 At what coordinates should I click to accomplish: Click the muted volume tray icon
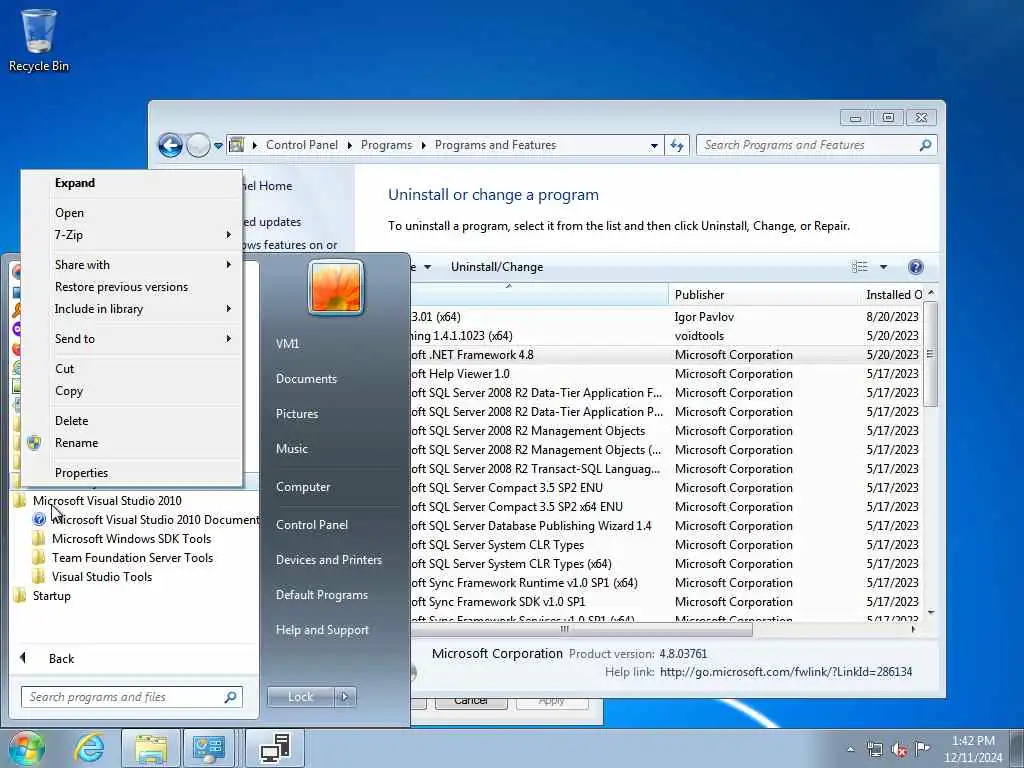(x=899, y=749)
